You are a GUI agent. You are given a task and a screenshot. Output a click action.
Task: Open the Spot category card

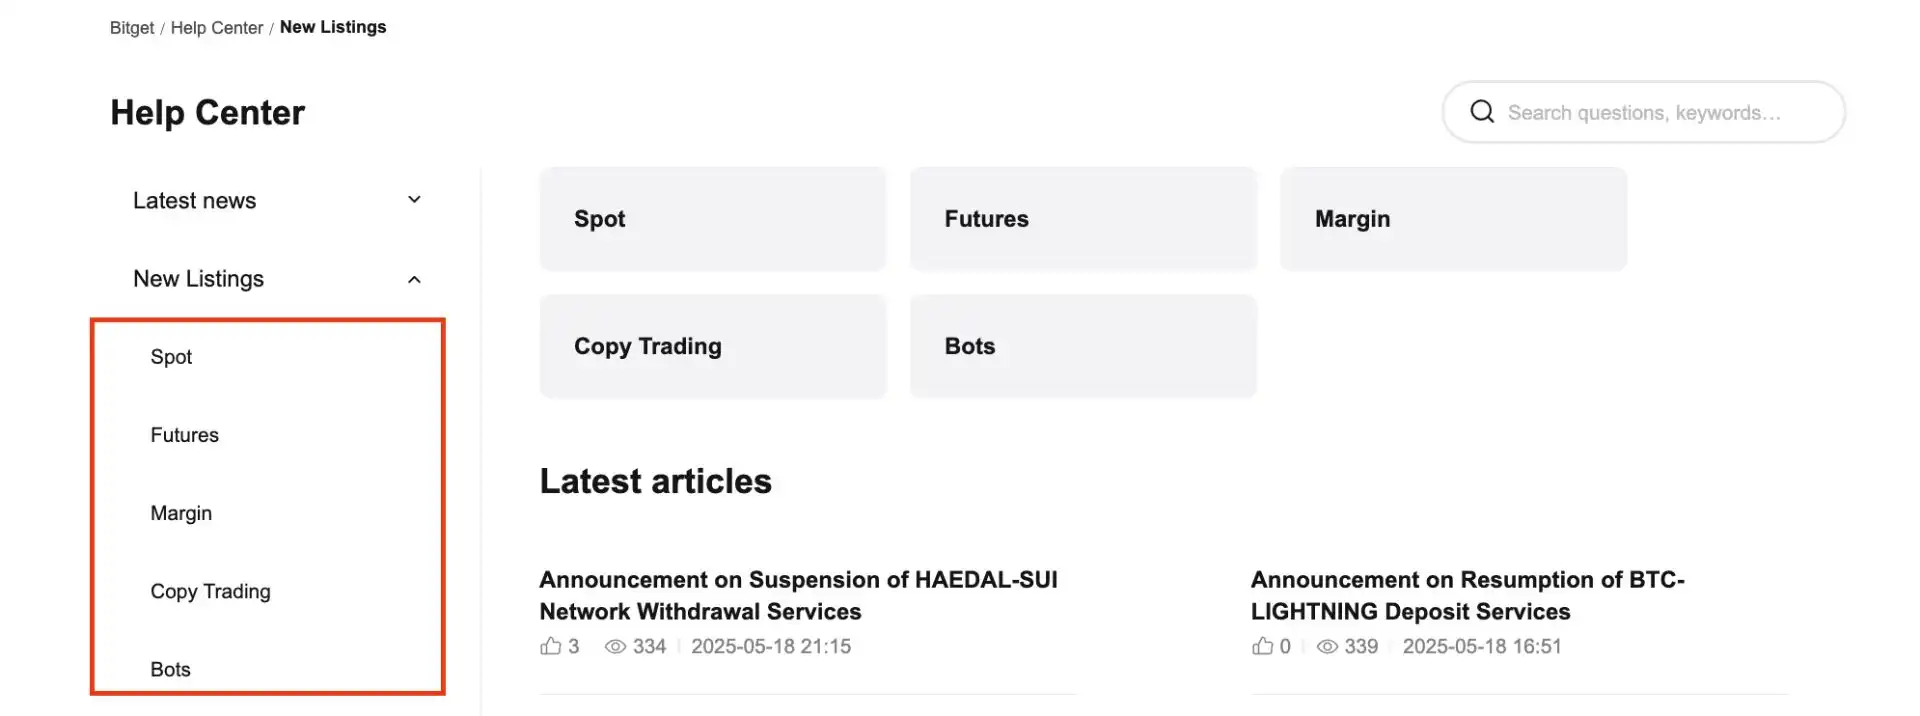(712, 219)
